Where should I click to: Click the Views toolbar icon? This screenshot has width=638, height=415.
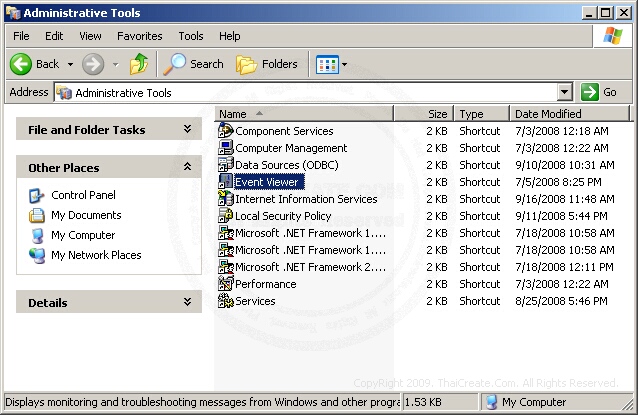tap(327, 64)
